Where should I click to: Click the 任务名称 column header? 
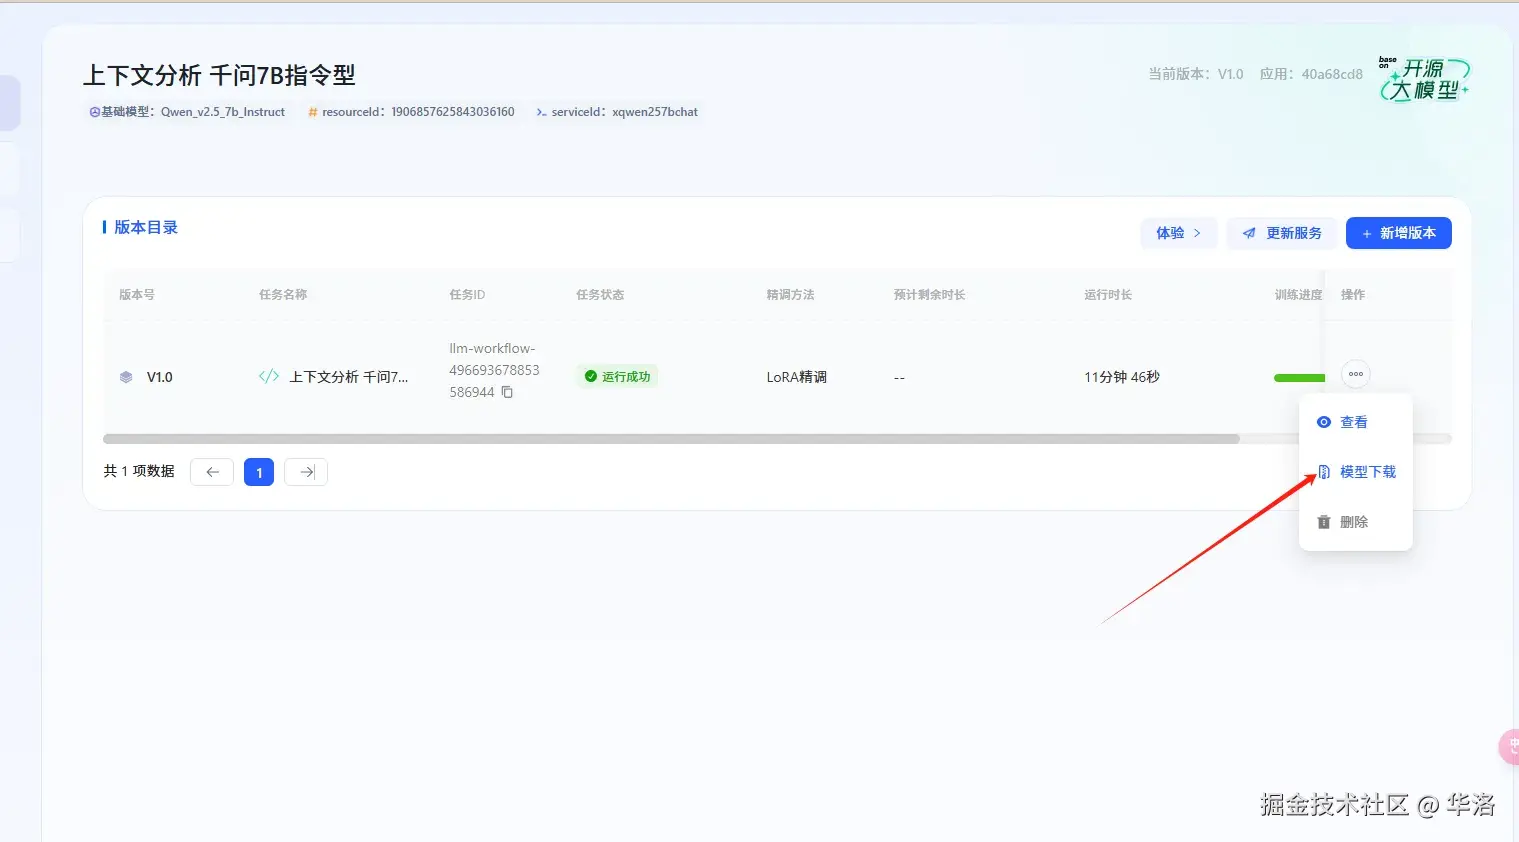coord(283,295)
